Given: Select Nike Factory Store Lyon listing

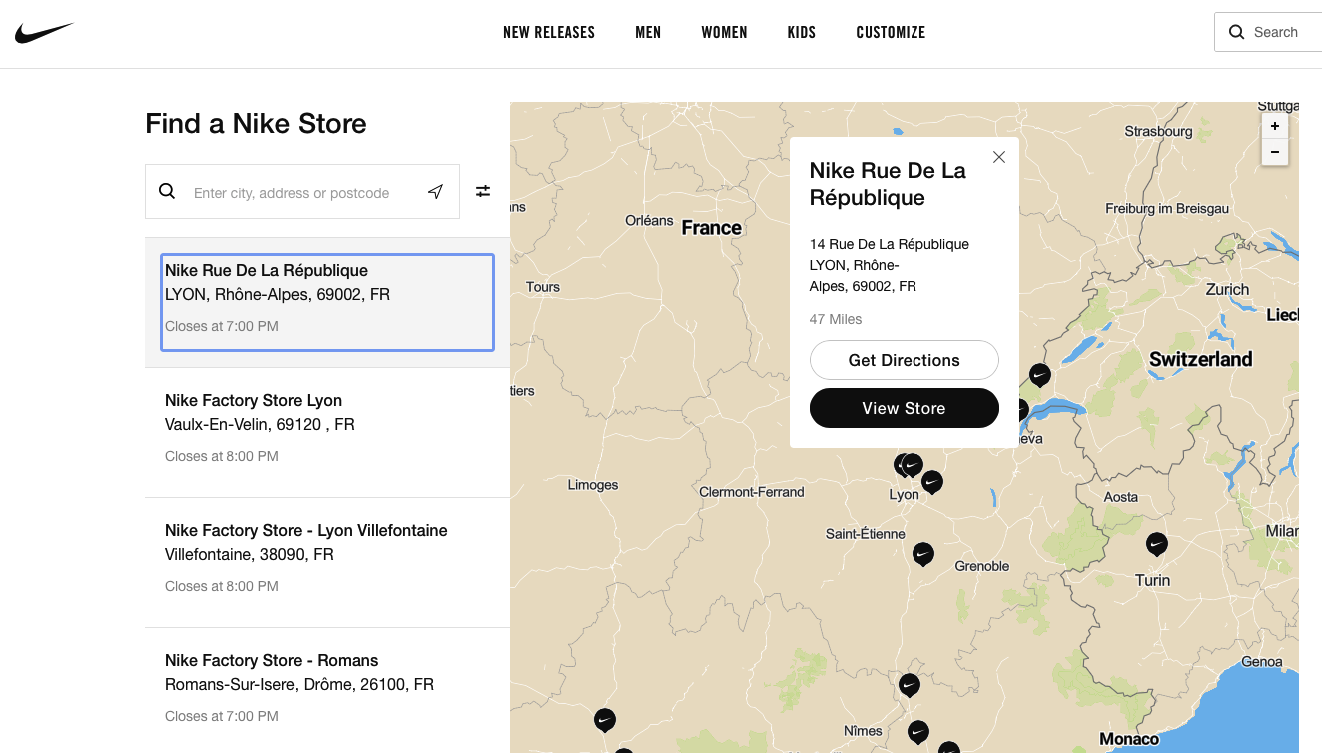Looking at the screenshot, I should [327, 432].
